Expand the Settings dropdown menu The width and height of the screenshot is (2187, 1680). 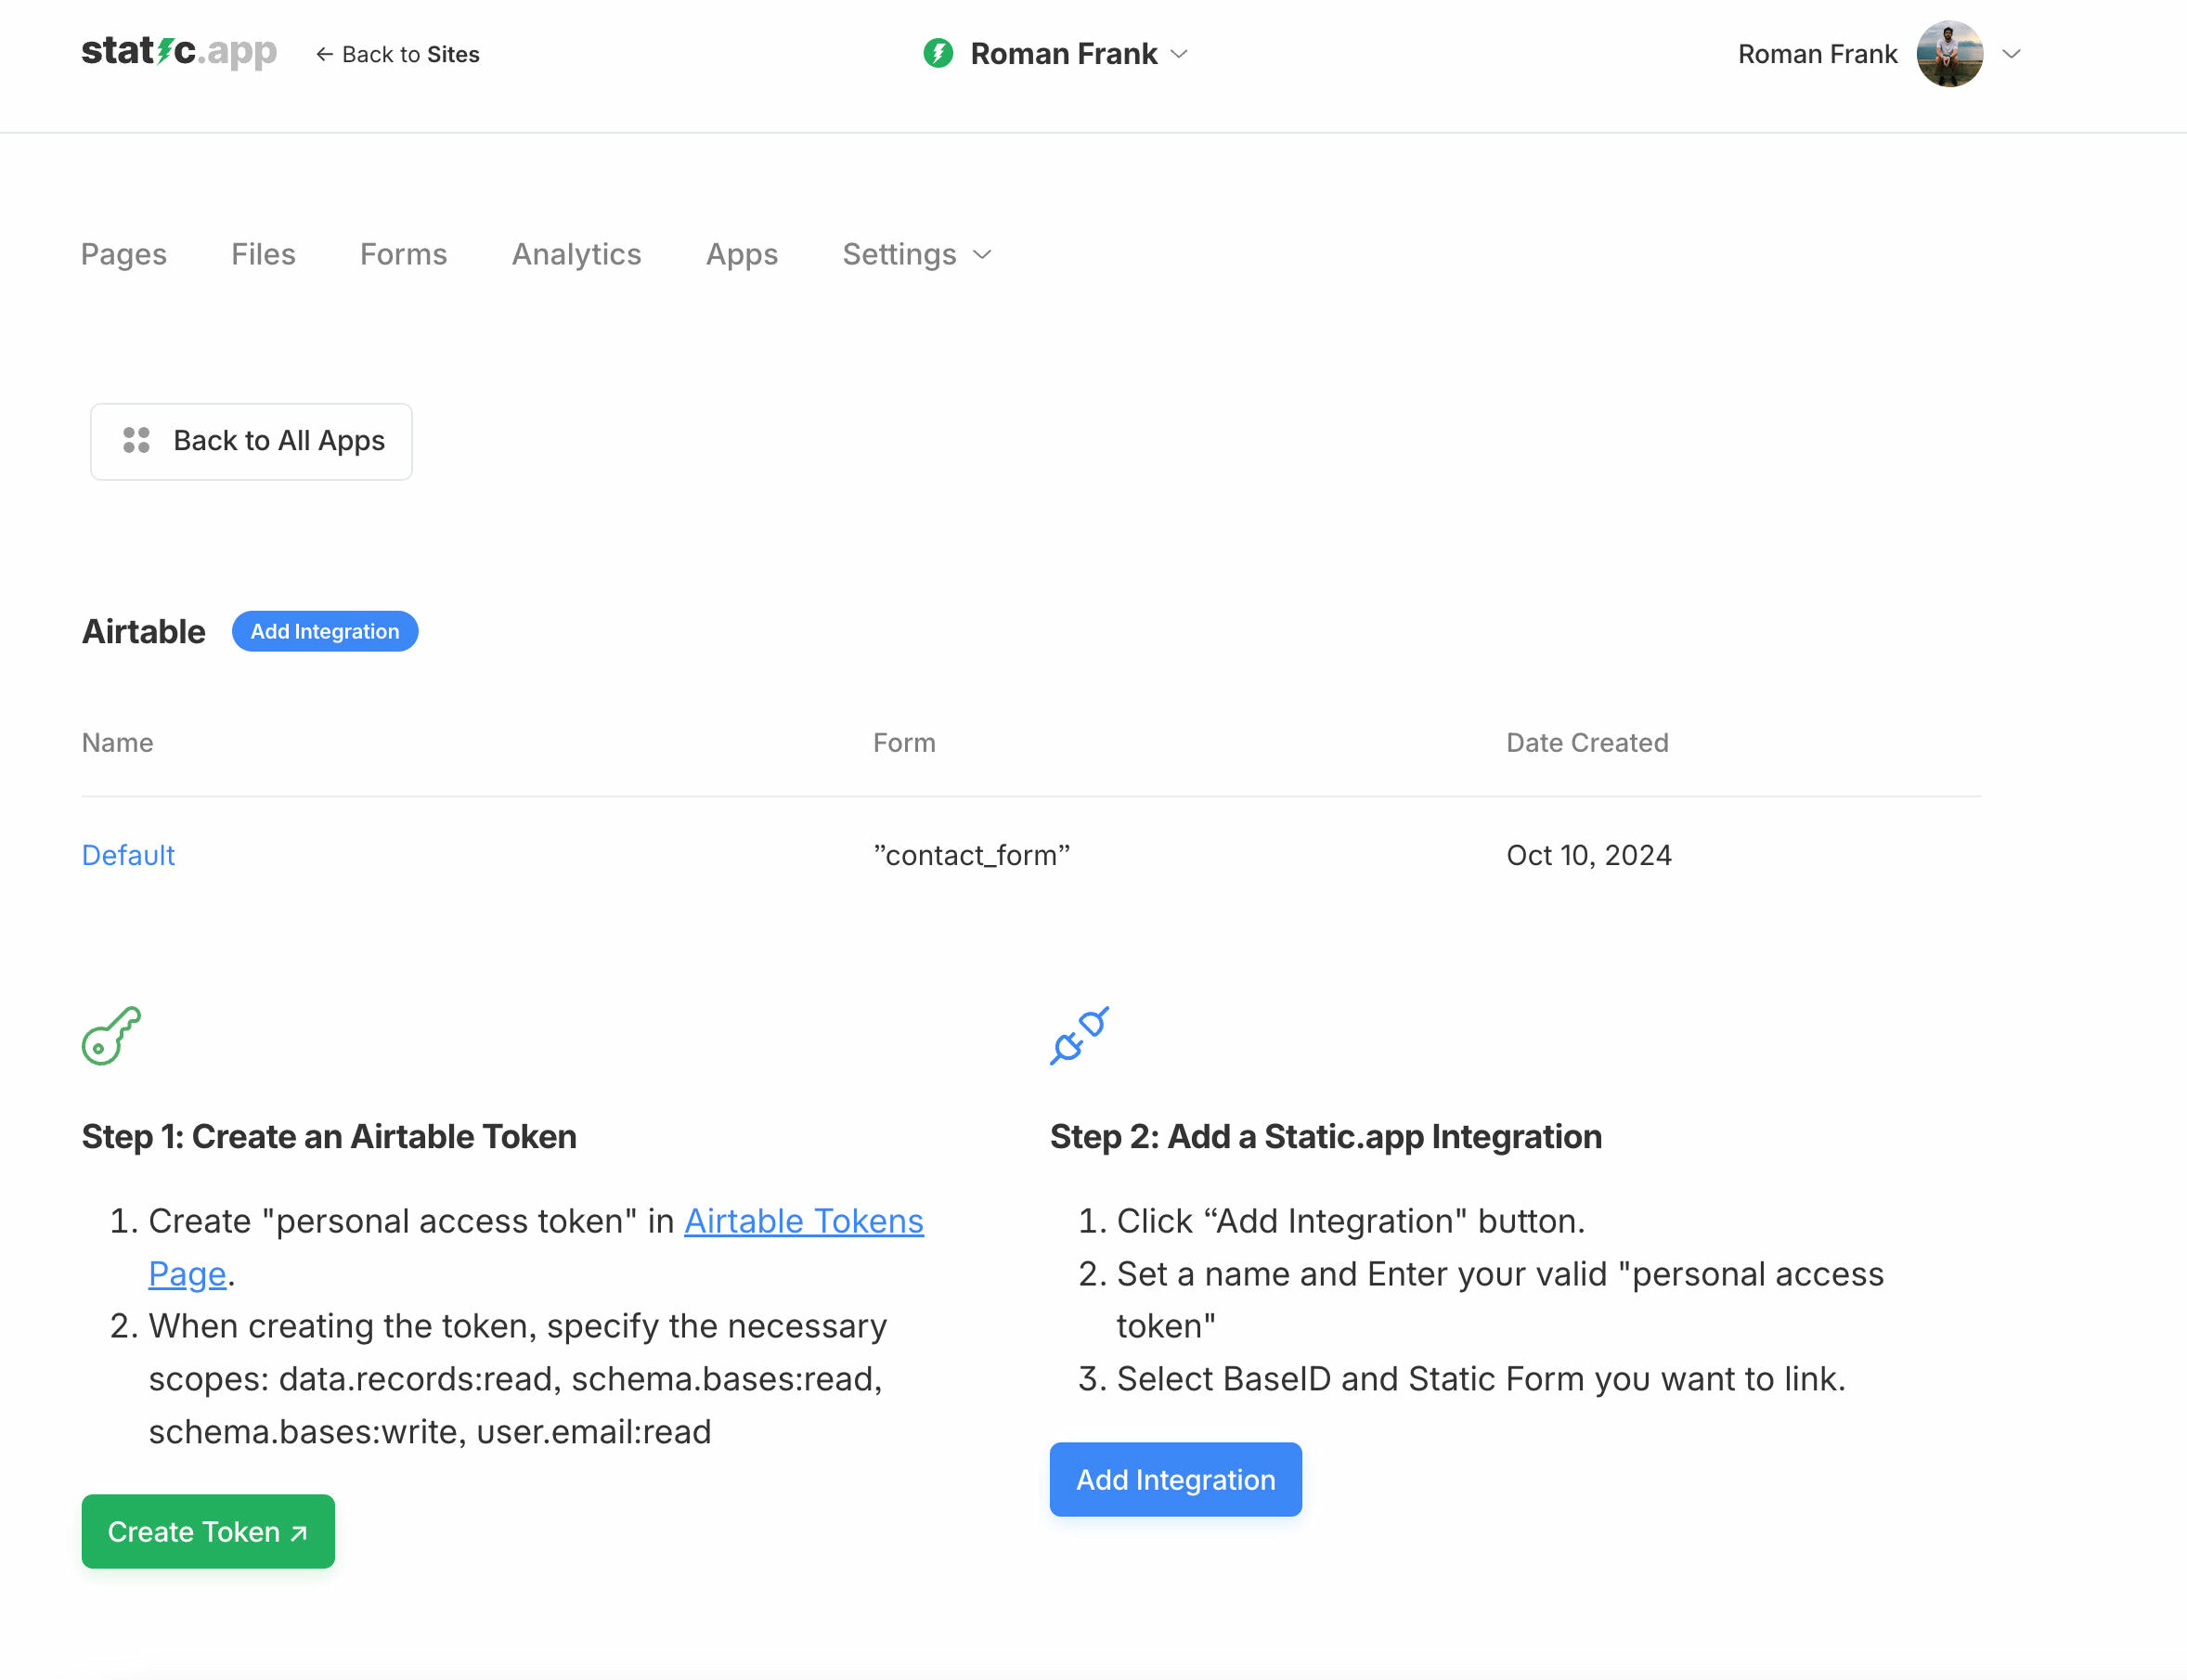pyautogui.click(x=917, y=254)
